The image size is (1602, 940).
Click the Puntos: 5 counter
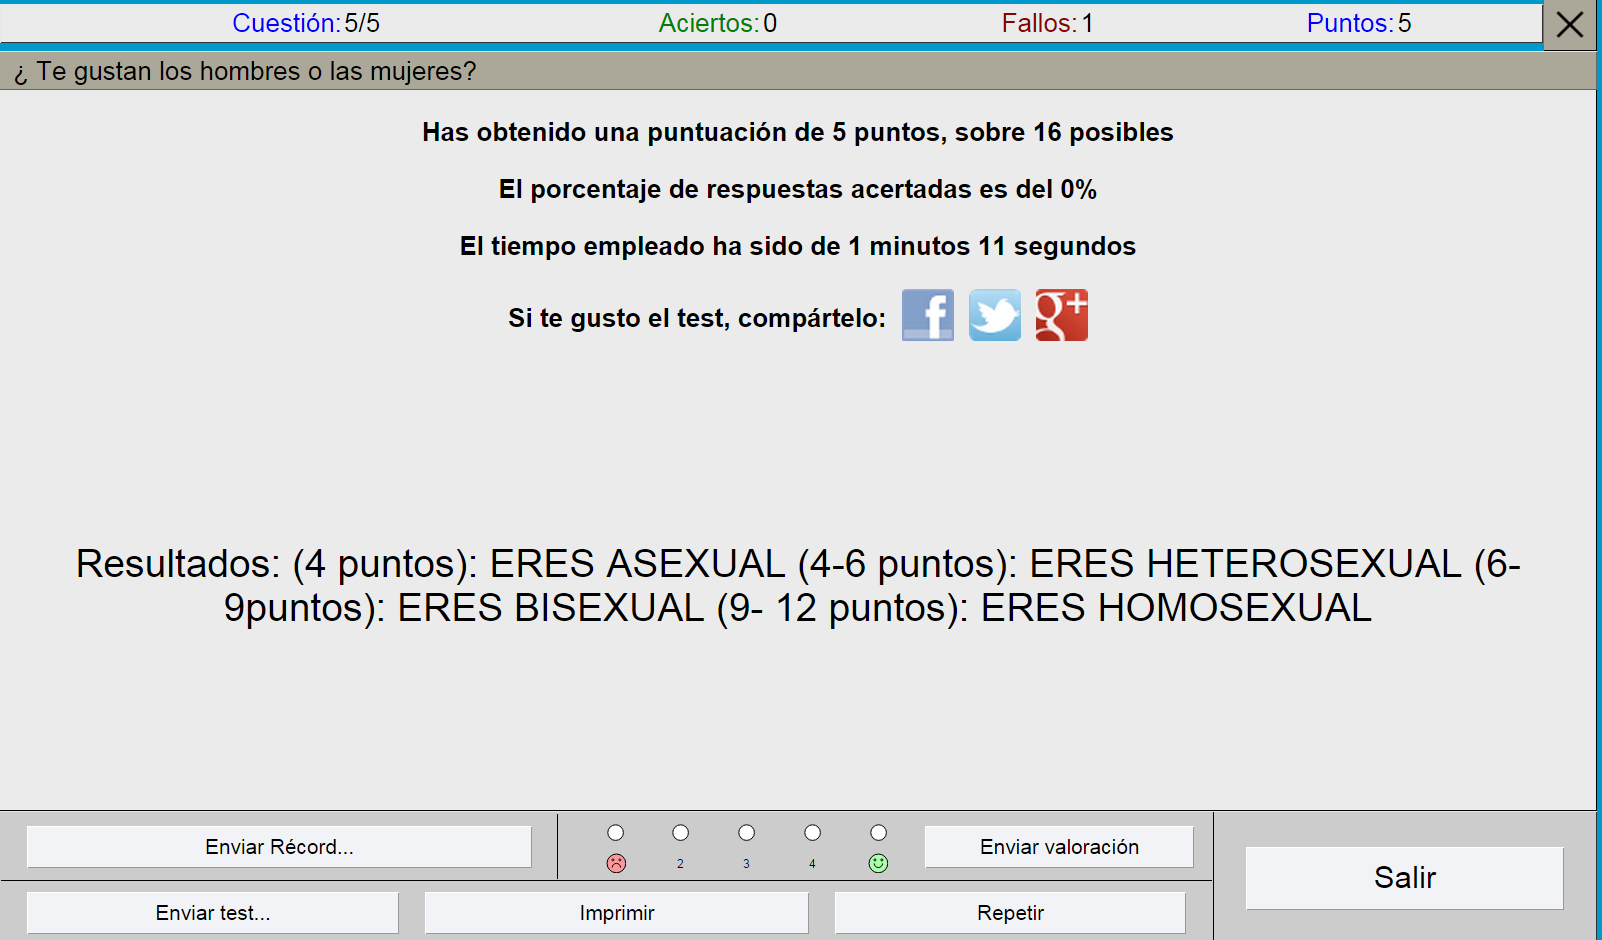pyautogui.click(x=1359, y=23)
